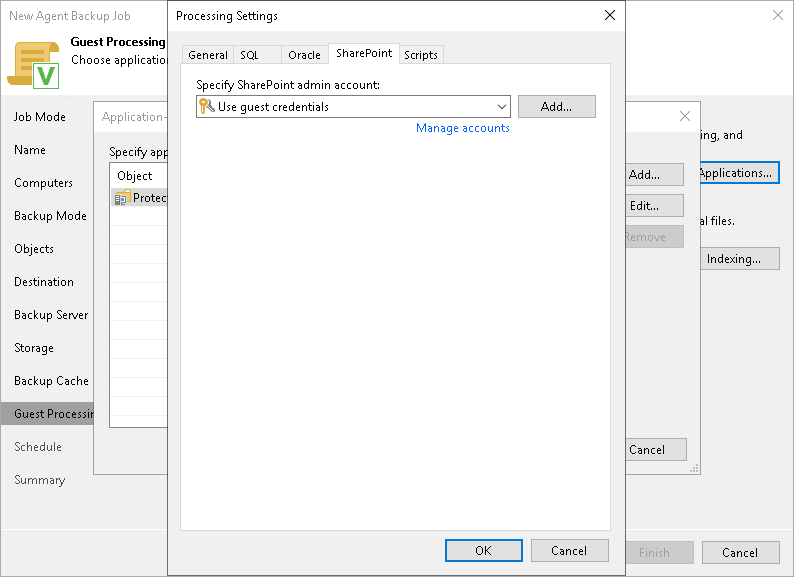
Task: Click the 'Specify SharePoint admin account:' label
Action: click(x=288, y=85)
